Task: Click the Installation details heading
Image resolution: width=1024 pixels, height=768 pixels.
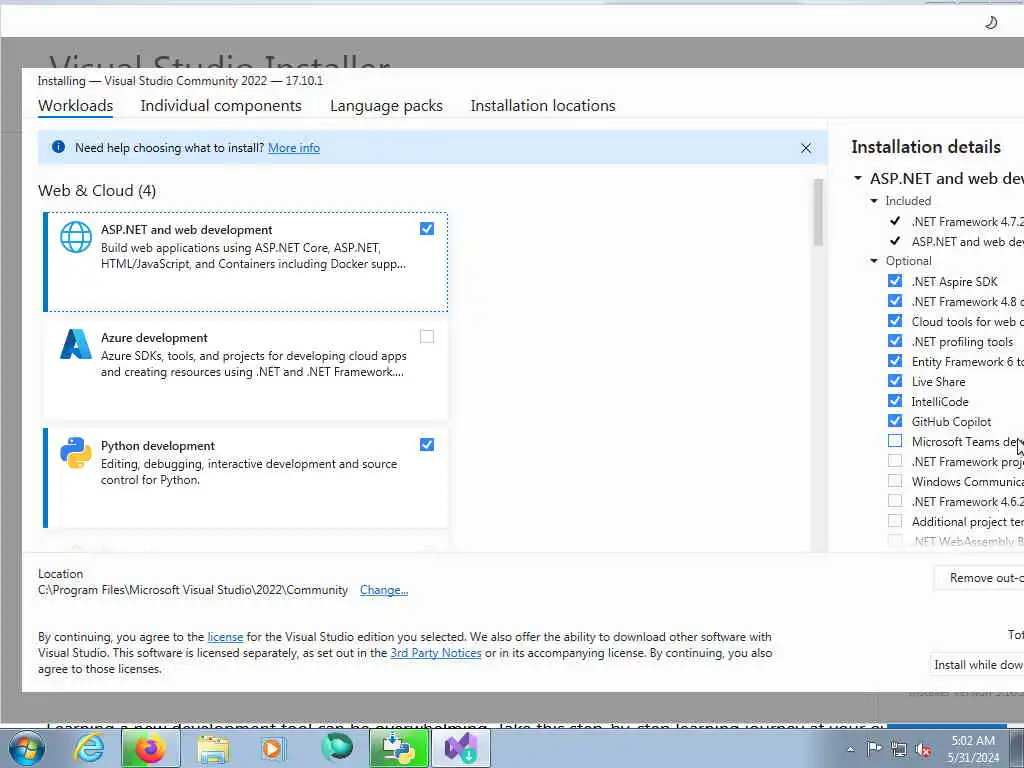Action: pyautogui.click(x=926, y=147)
